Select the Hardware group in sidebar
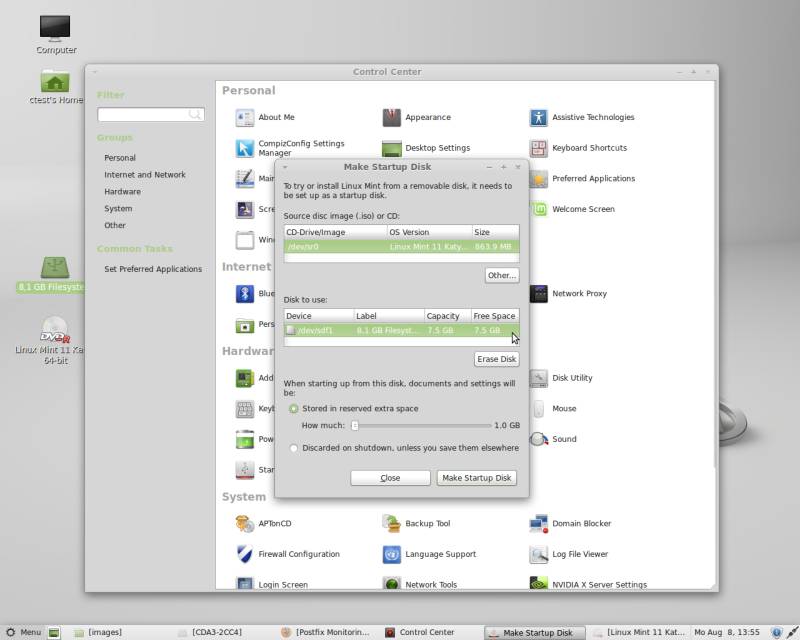The image size is (800, 640). [x=122, y=191]
